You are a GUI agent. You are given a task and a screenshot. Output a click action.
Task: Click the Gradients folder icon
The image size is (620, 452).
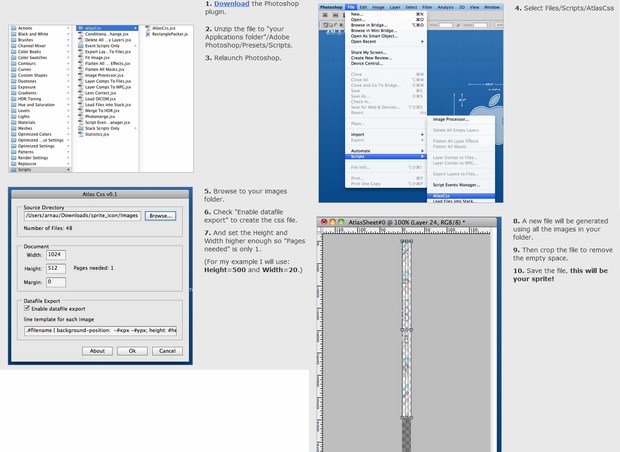(14, 93)
